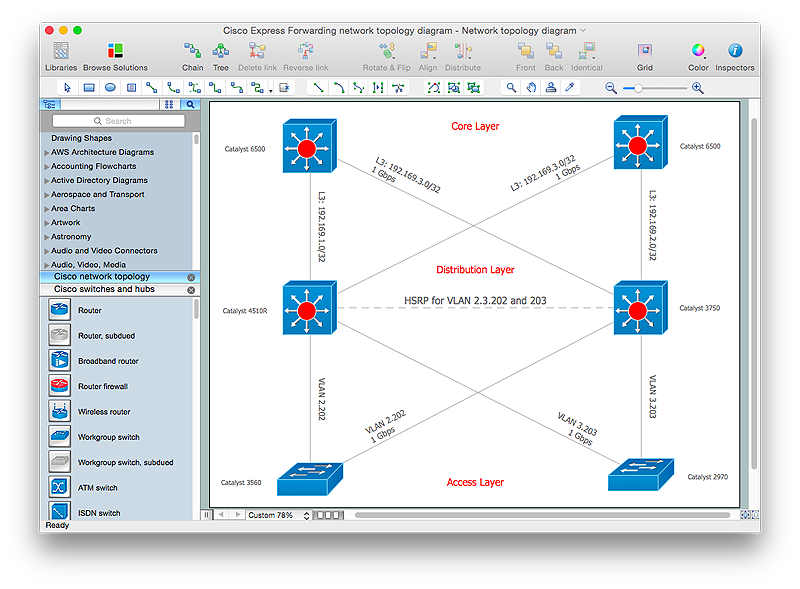Activate the Chain connection mode
The image size is (800, 589).
coord(192,57)
